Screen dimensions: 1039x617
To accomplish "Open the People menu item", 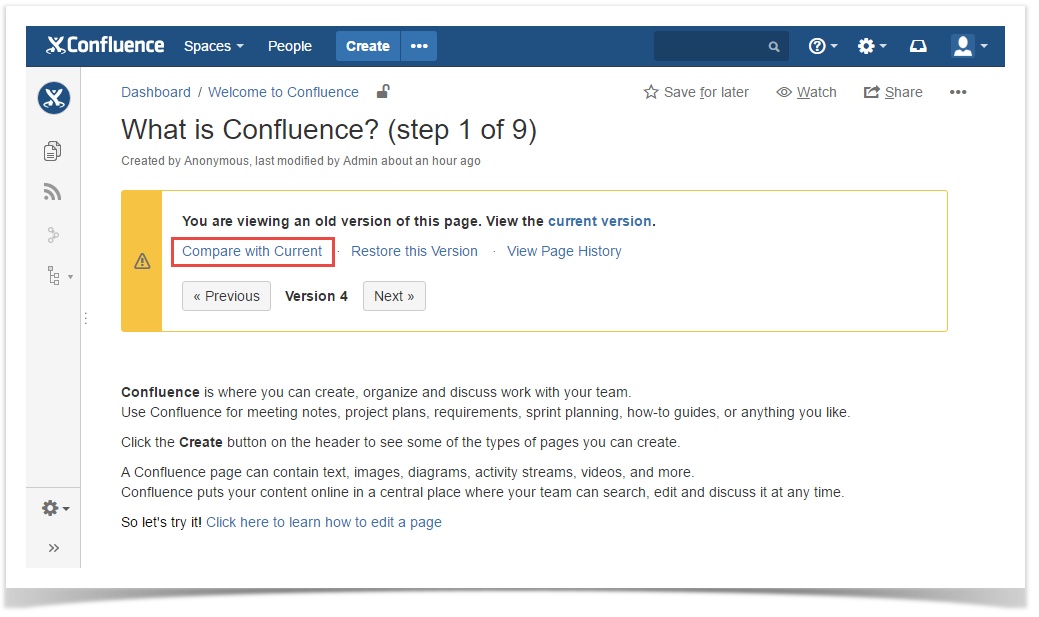I will tap(290, 46).
